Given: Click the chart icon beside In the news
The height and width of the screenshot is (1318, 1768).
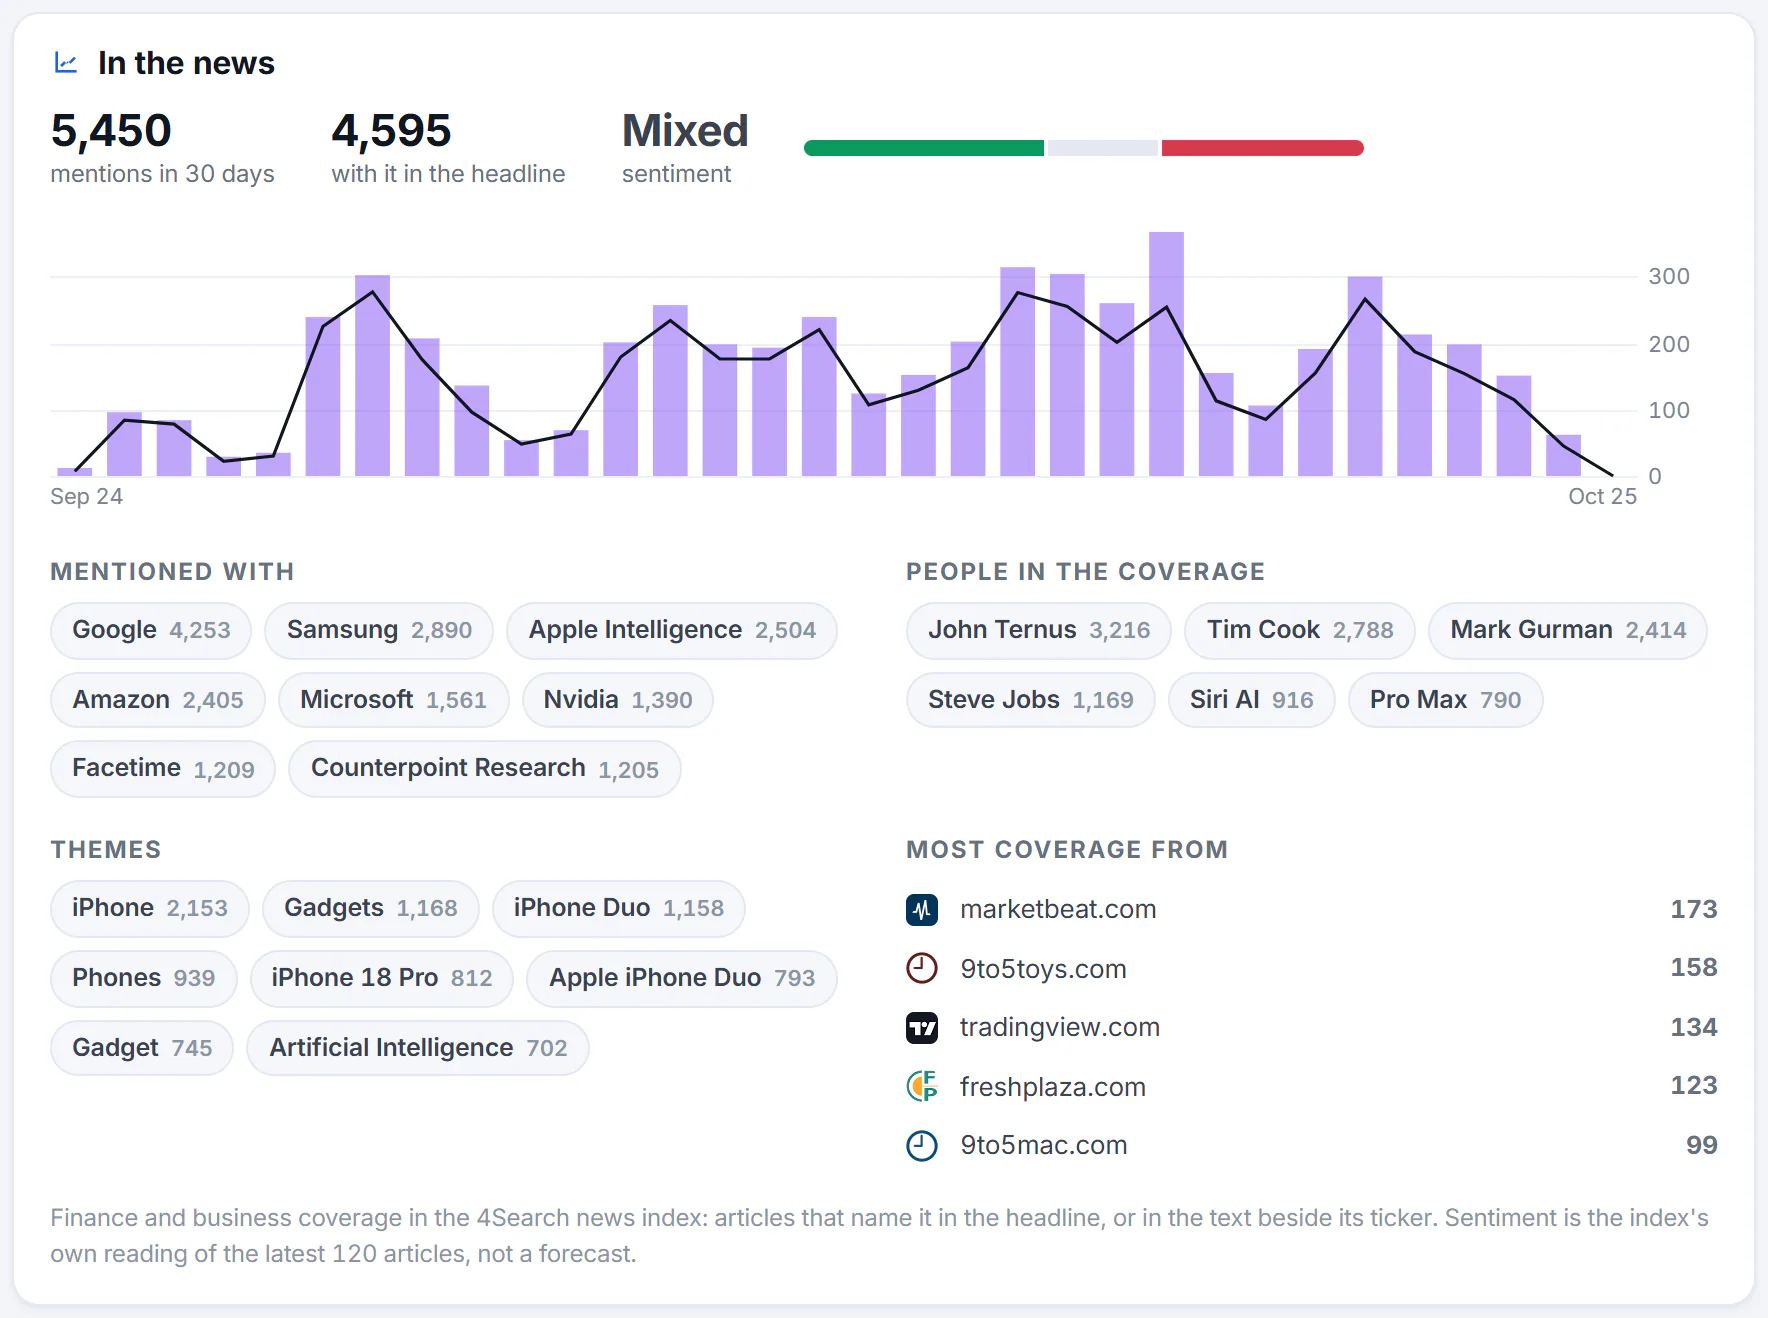Looking at the screenshot, I should pyautogui.click(x=66, y=63).
